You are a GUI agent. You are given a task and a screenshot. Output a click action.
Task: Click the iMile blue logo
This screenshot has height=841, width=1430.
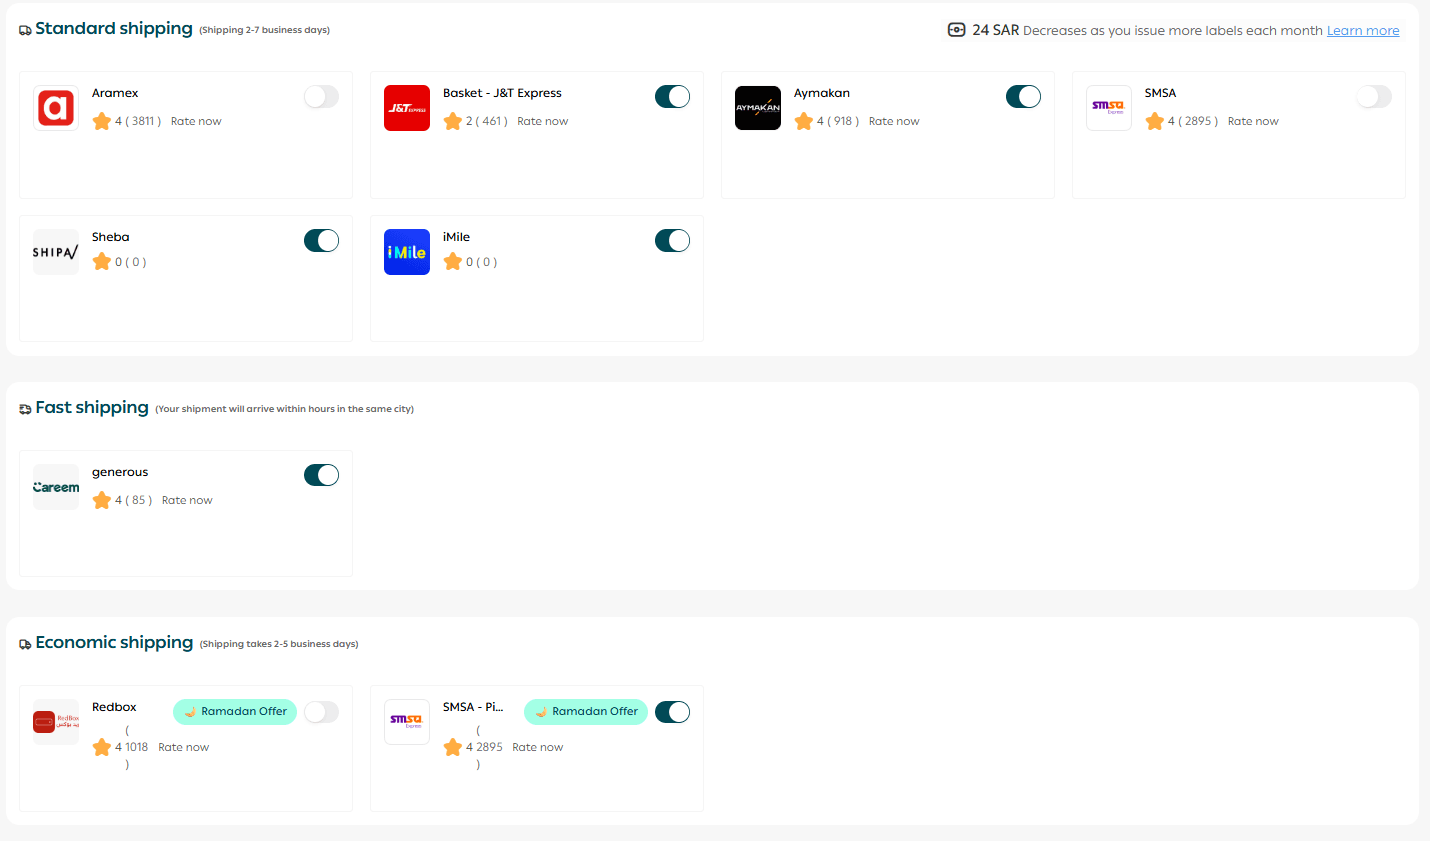[x=407, y=252]
